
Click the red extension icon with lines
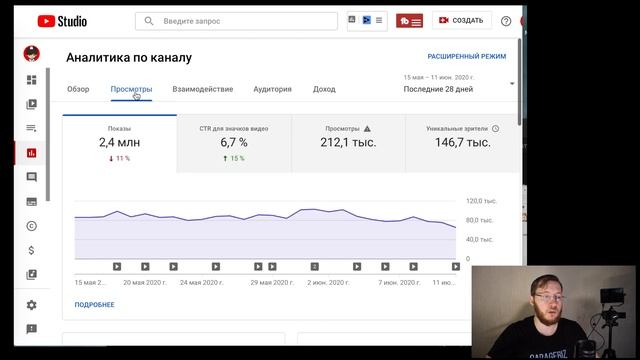point(409,21)
